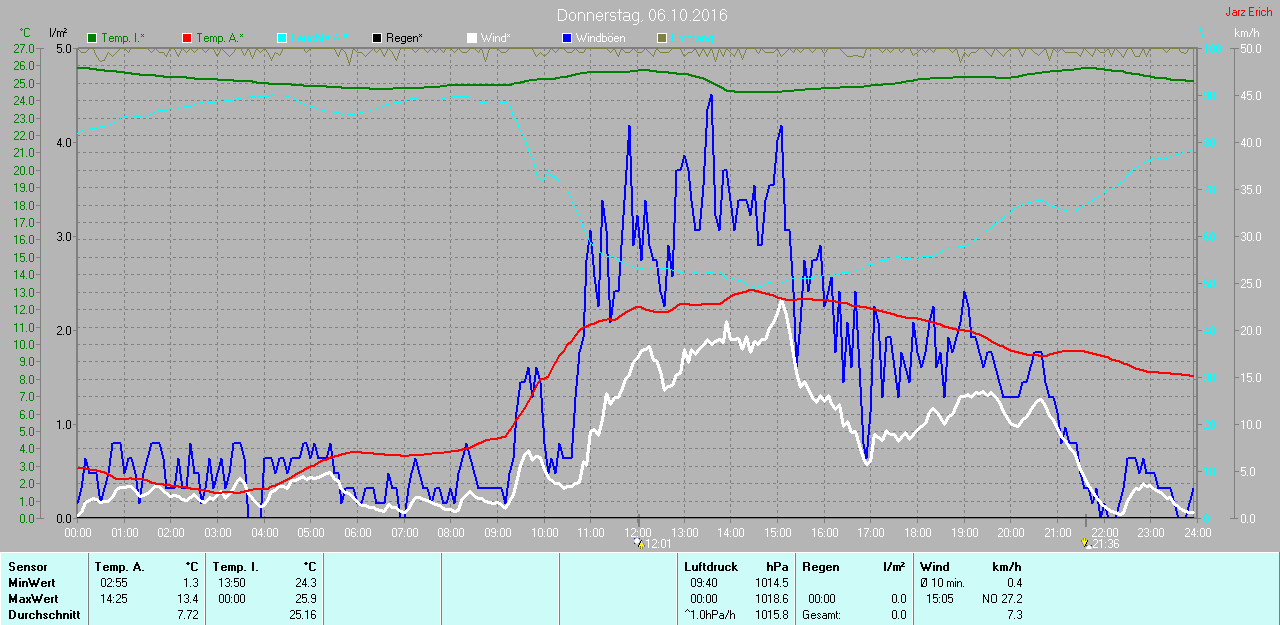Click the Temp. A. column header

[x=119, y=567]
